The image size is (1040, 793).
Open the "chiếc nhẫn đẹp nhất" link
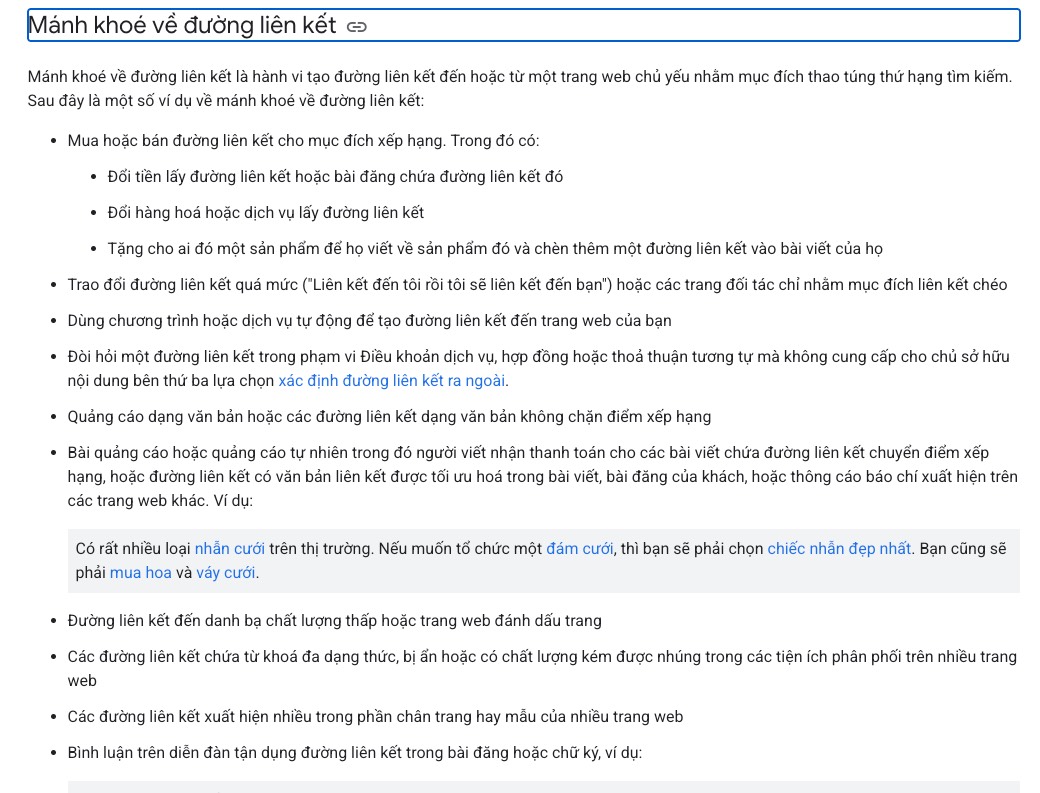click(839, 548)
